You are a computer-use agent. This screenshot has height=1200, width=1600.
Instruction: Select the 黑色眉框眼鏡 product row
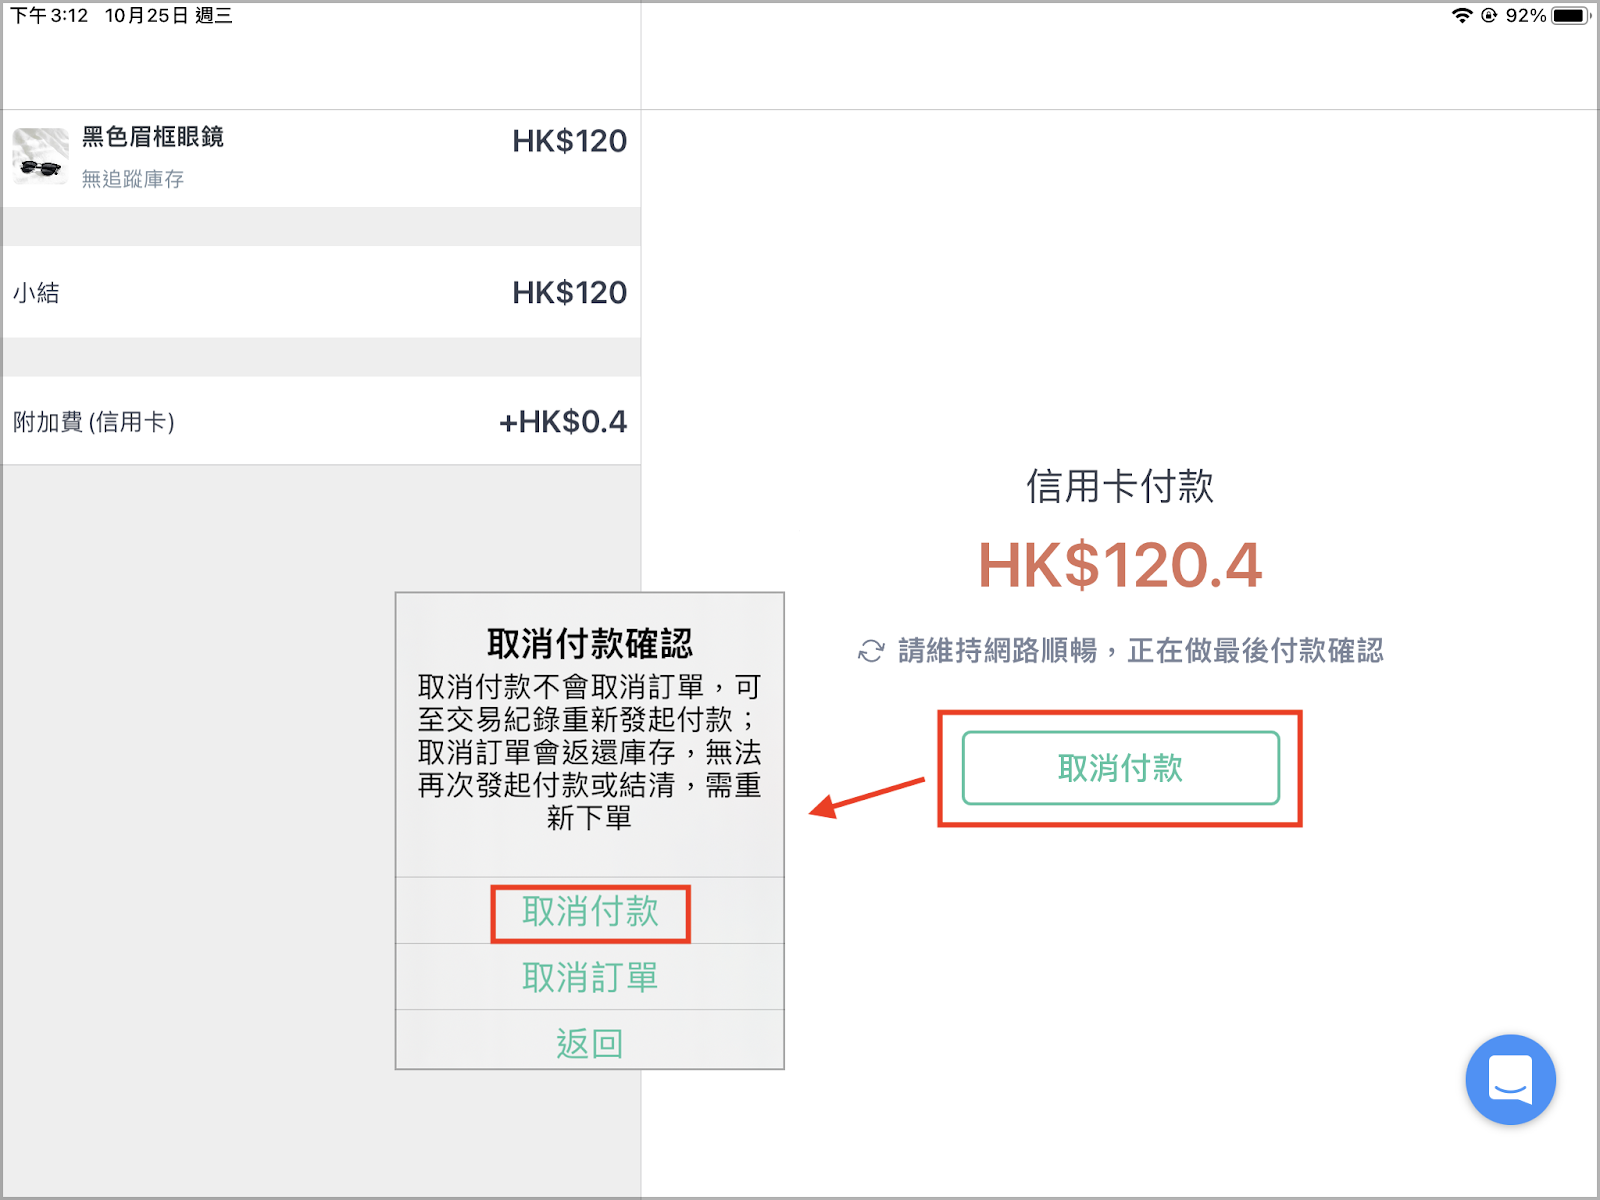[x=321, y=158]
